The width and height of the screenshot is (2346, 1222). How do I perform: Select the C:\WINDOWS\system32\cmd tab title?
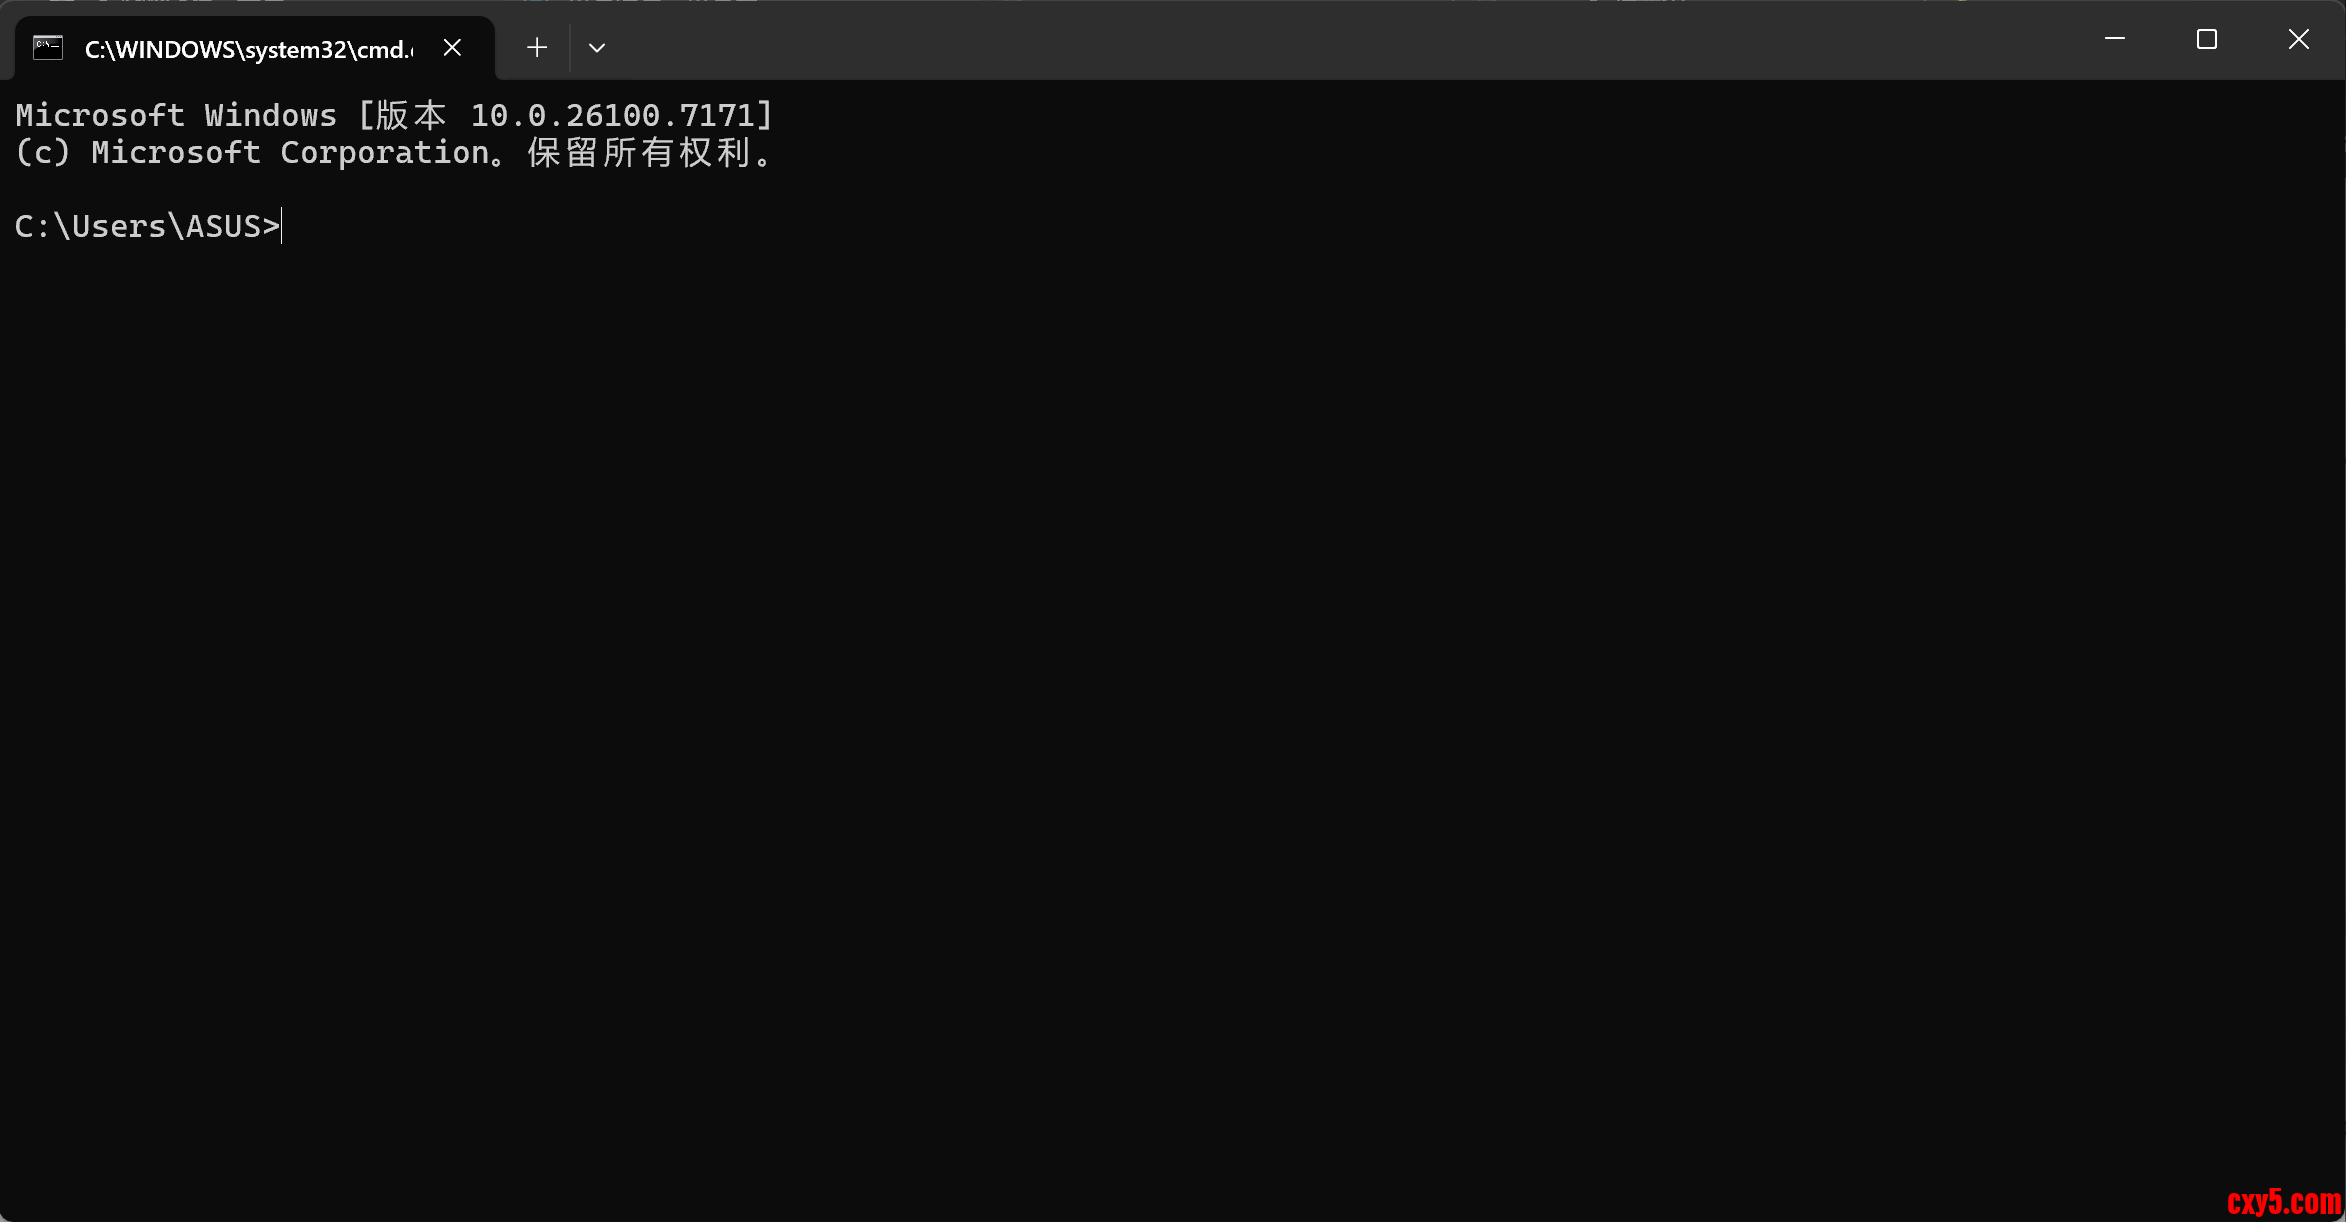[249, 49]
